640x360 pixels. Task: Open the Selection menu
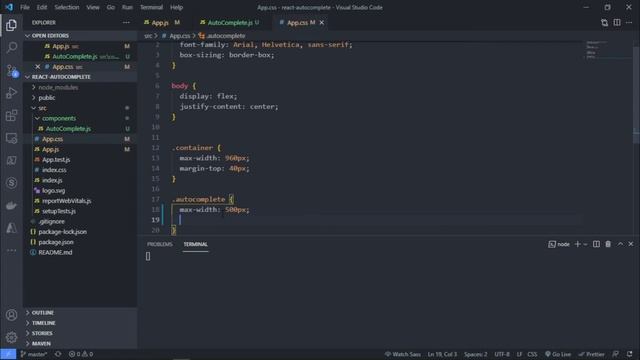(x=67, y=7)
